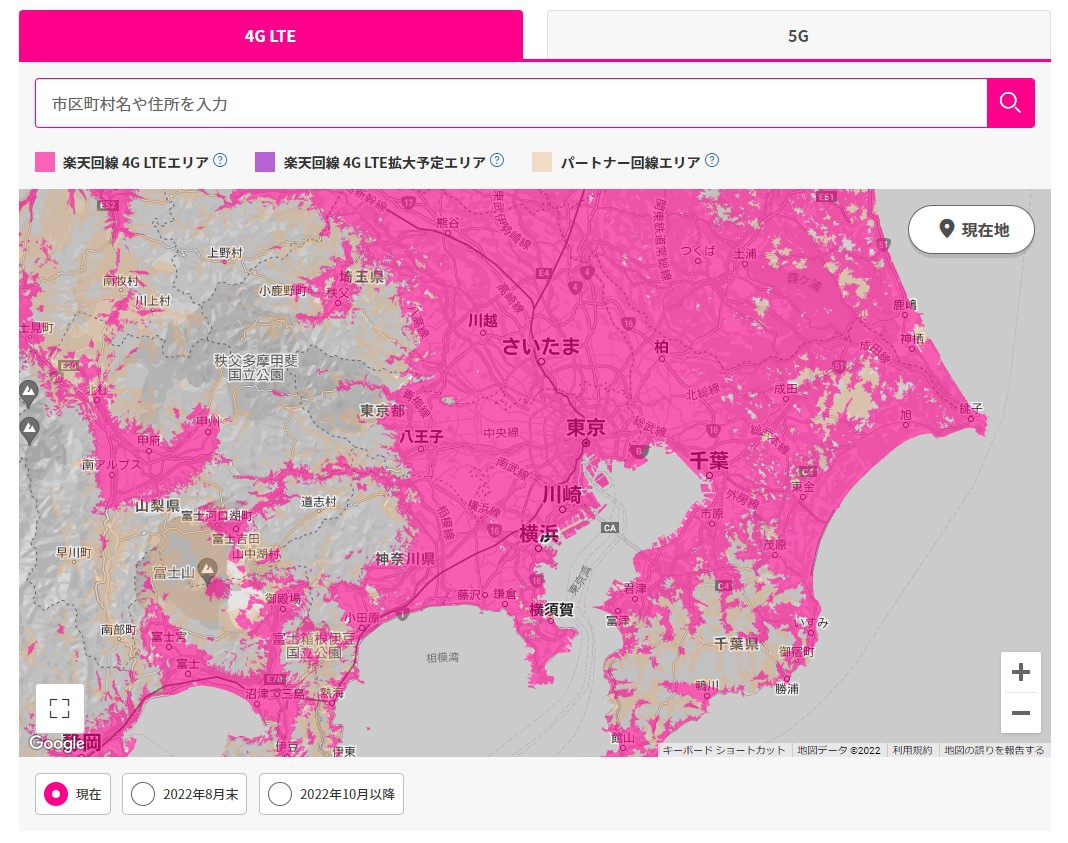1068x843 pixels.
Task: Click the 甲府 label on map
Action: point(148,440)
